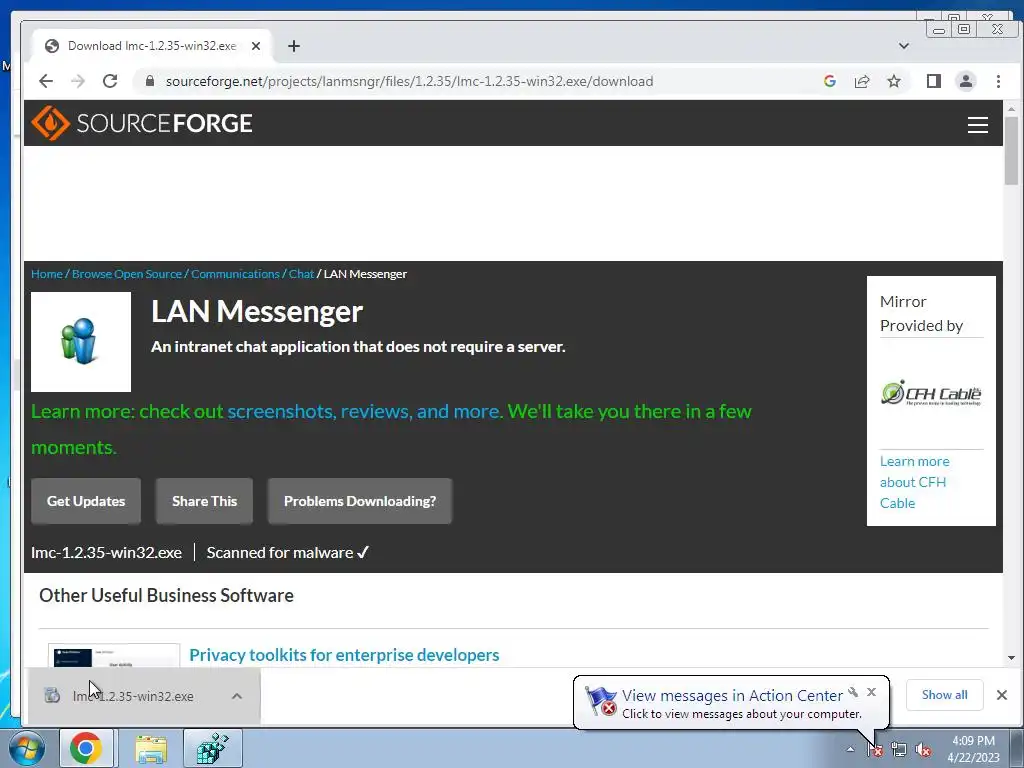Go back using the browser back arrow
The width and height of the screenshot is (1024, 768).
(x=46, y=81)
